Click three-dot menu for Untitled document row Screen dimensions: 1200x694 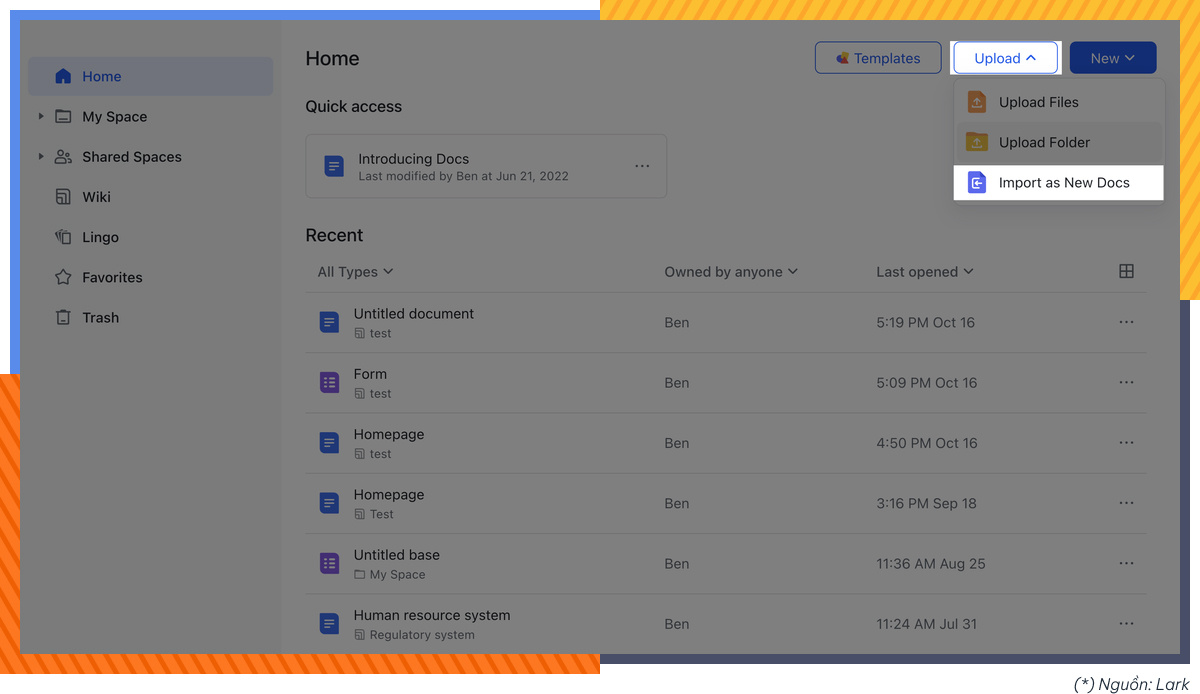click(1126, 322)
